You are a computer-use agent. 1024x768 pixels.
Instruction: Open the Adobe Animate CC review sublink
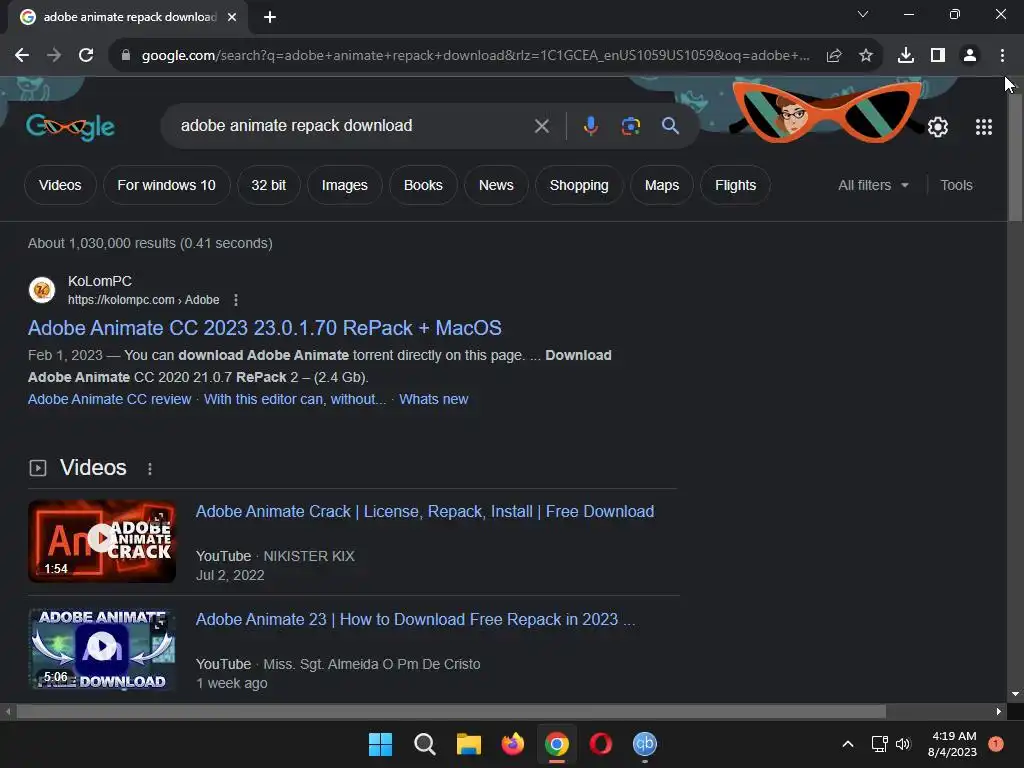tap(109, 399)
